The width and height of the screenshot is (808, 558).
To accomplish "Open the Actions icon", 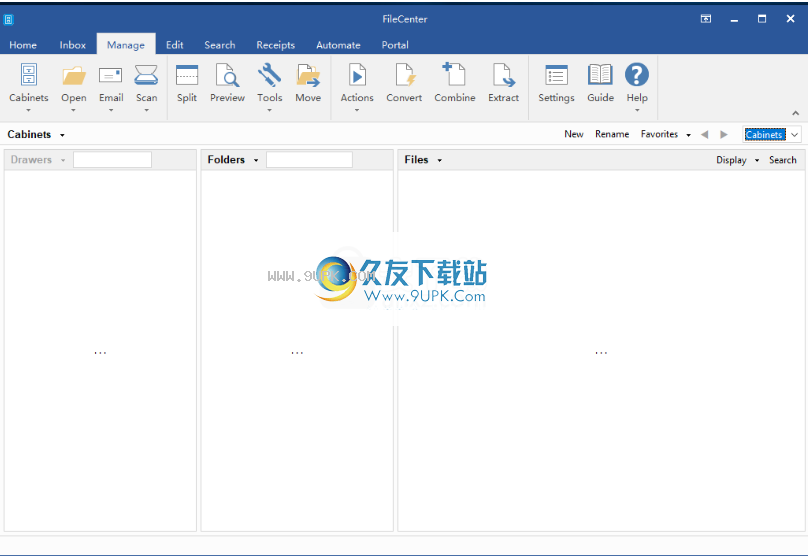I will coord(357,75).
